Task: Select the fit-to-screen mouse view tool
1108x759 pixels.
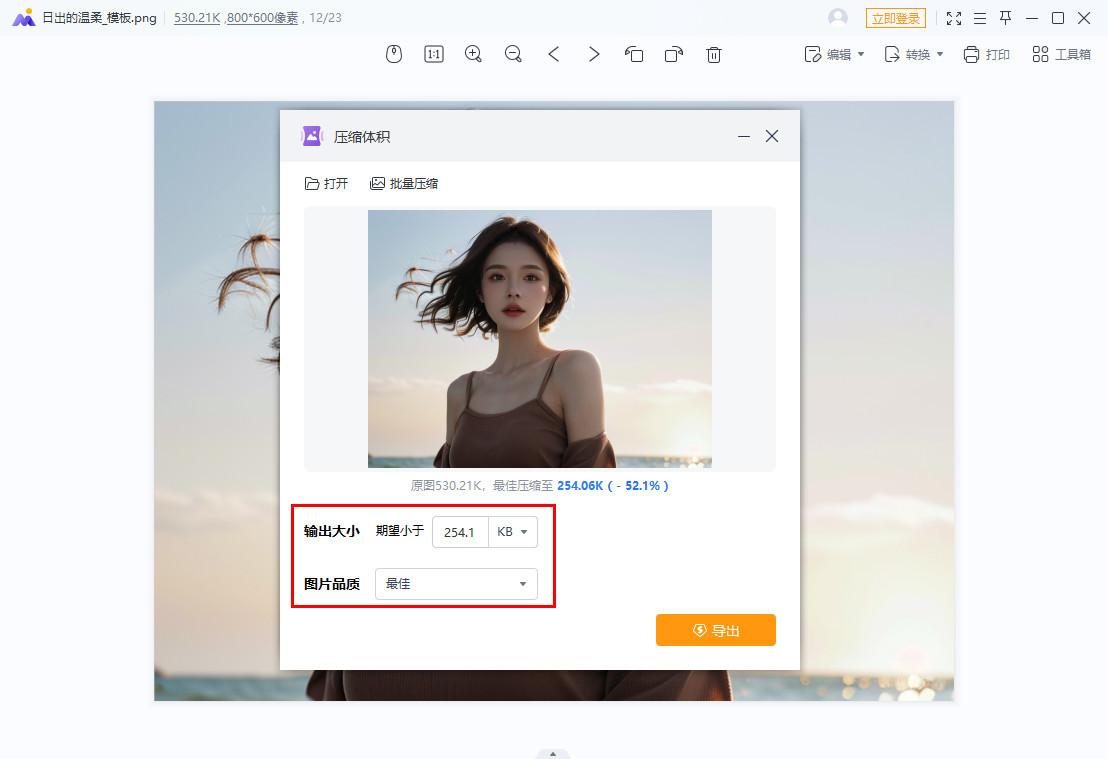Action: [x=393, y=54]
